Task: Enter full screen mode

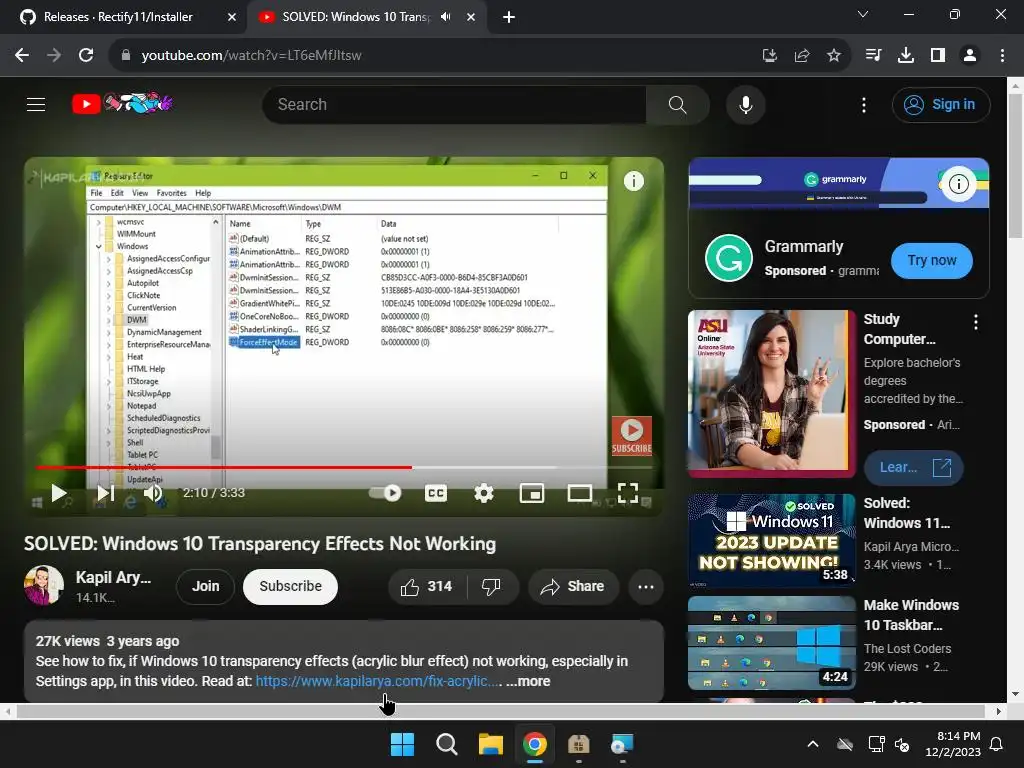Action: tap(628, 493)
